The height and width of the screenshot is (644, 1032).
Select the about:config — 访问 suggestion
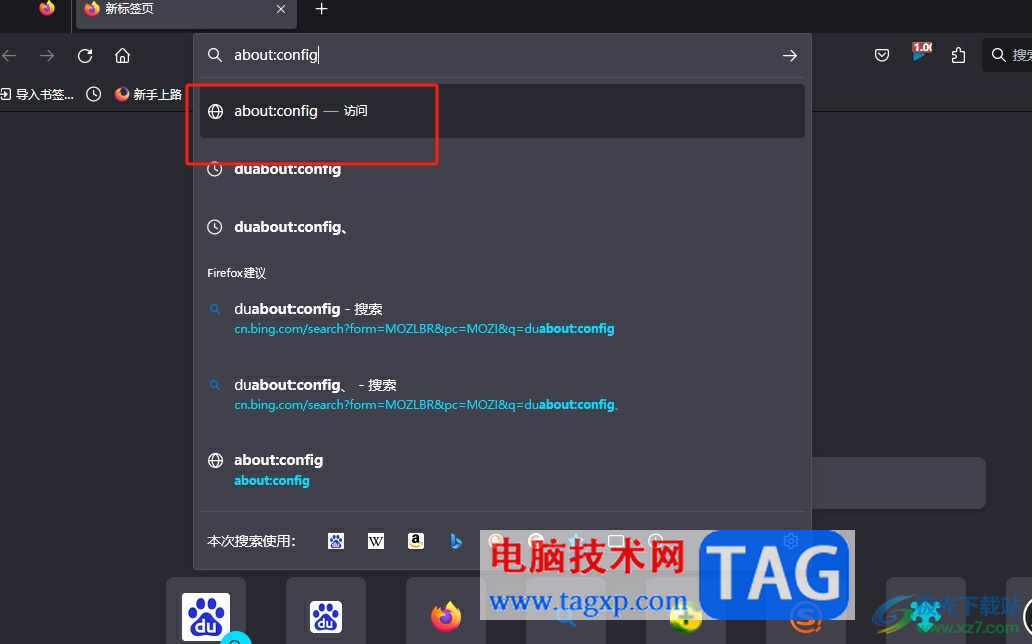pos(502,111)
